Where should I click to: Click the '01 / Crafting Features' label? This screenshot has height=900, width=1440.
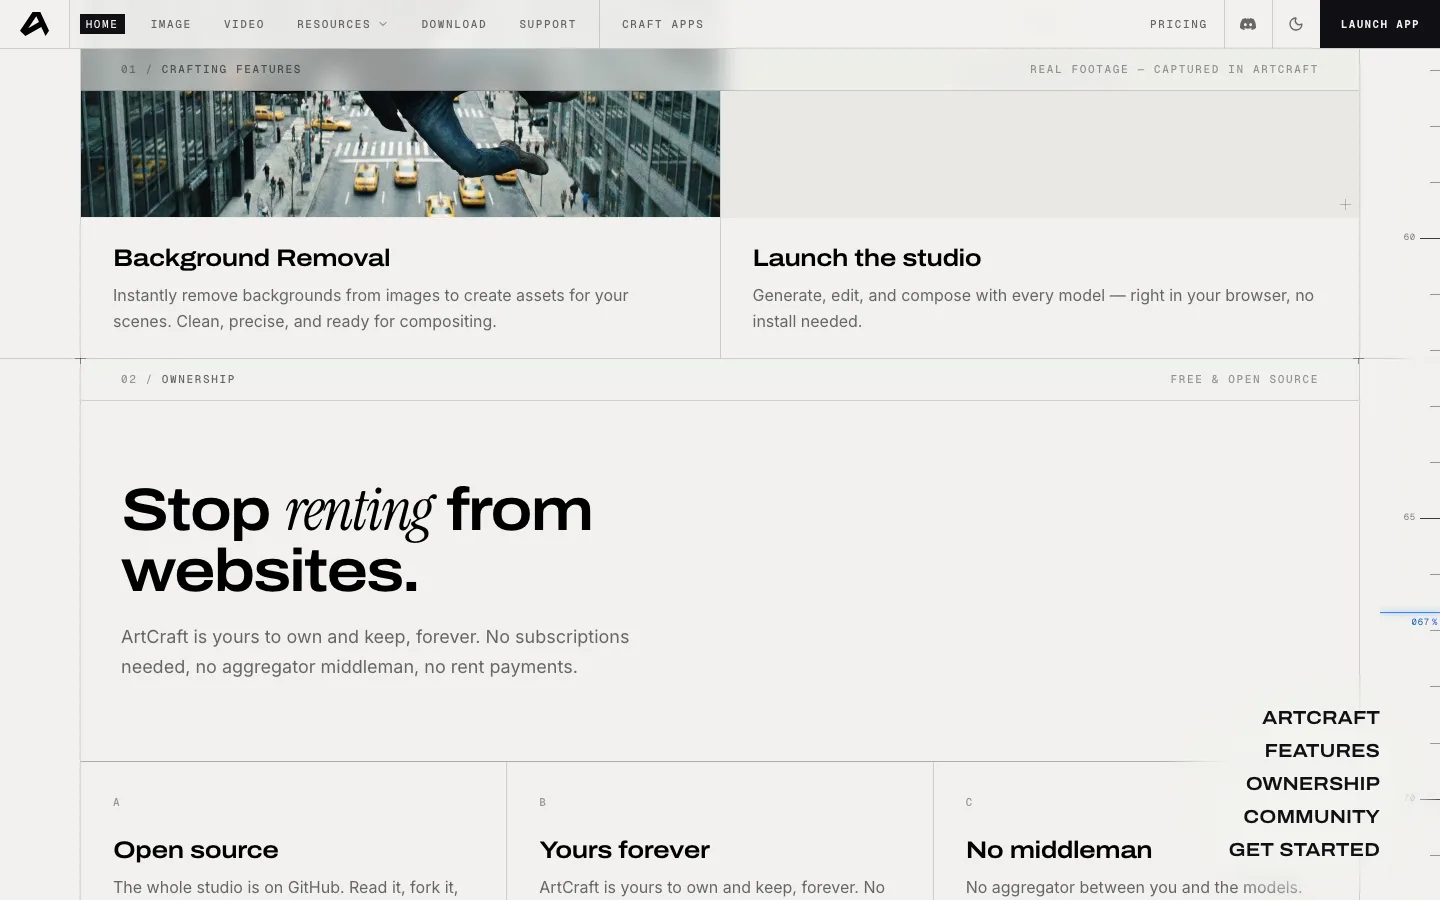[211, 70]
